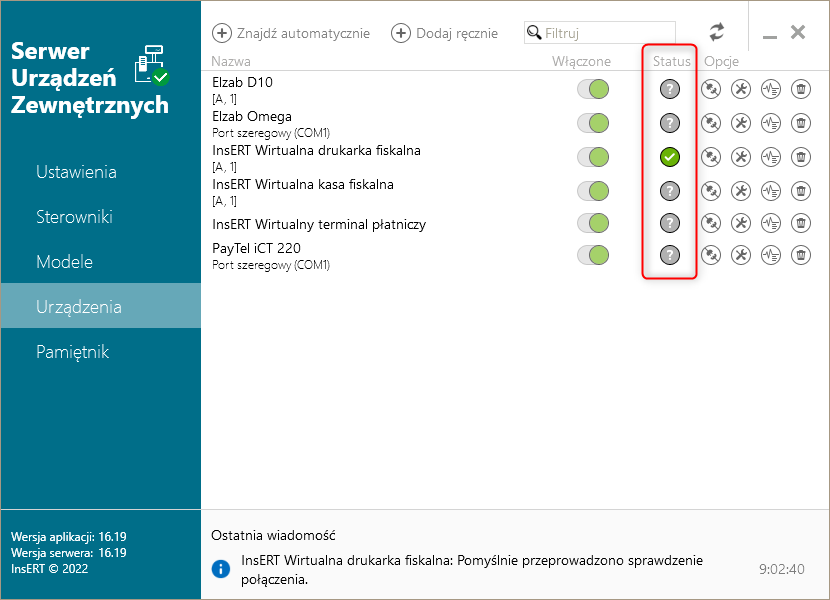Click the Nazwa column header
The height and width of the screenshot is (600, 830).
(231, 61)
